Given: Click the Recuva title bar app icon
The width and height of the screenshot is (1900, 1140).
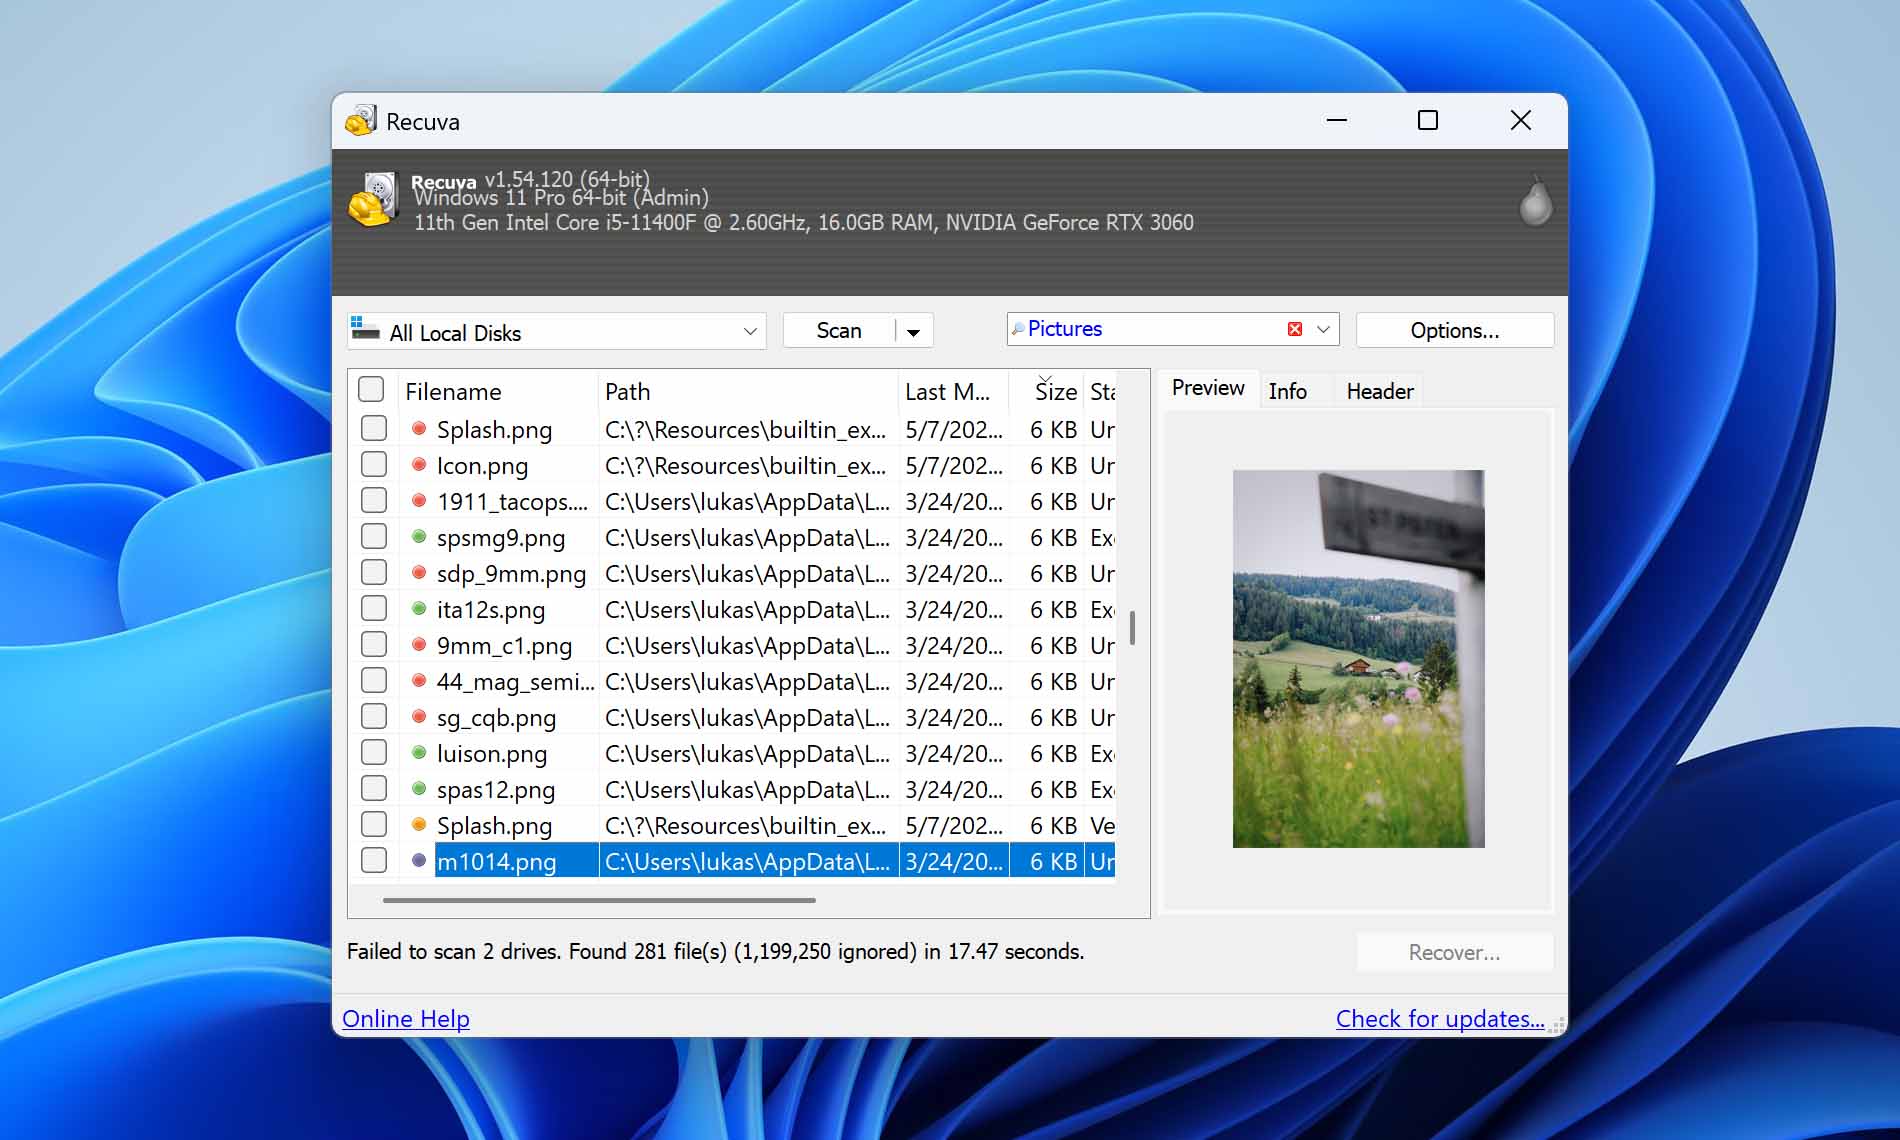Looking at the screenshot, I should 361,121.
